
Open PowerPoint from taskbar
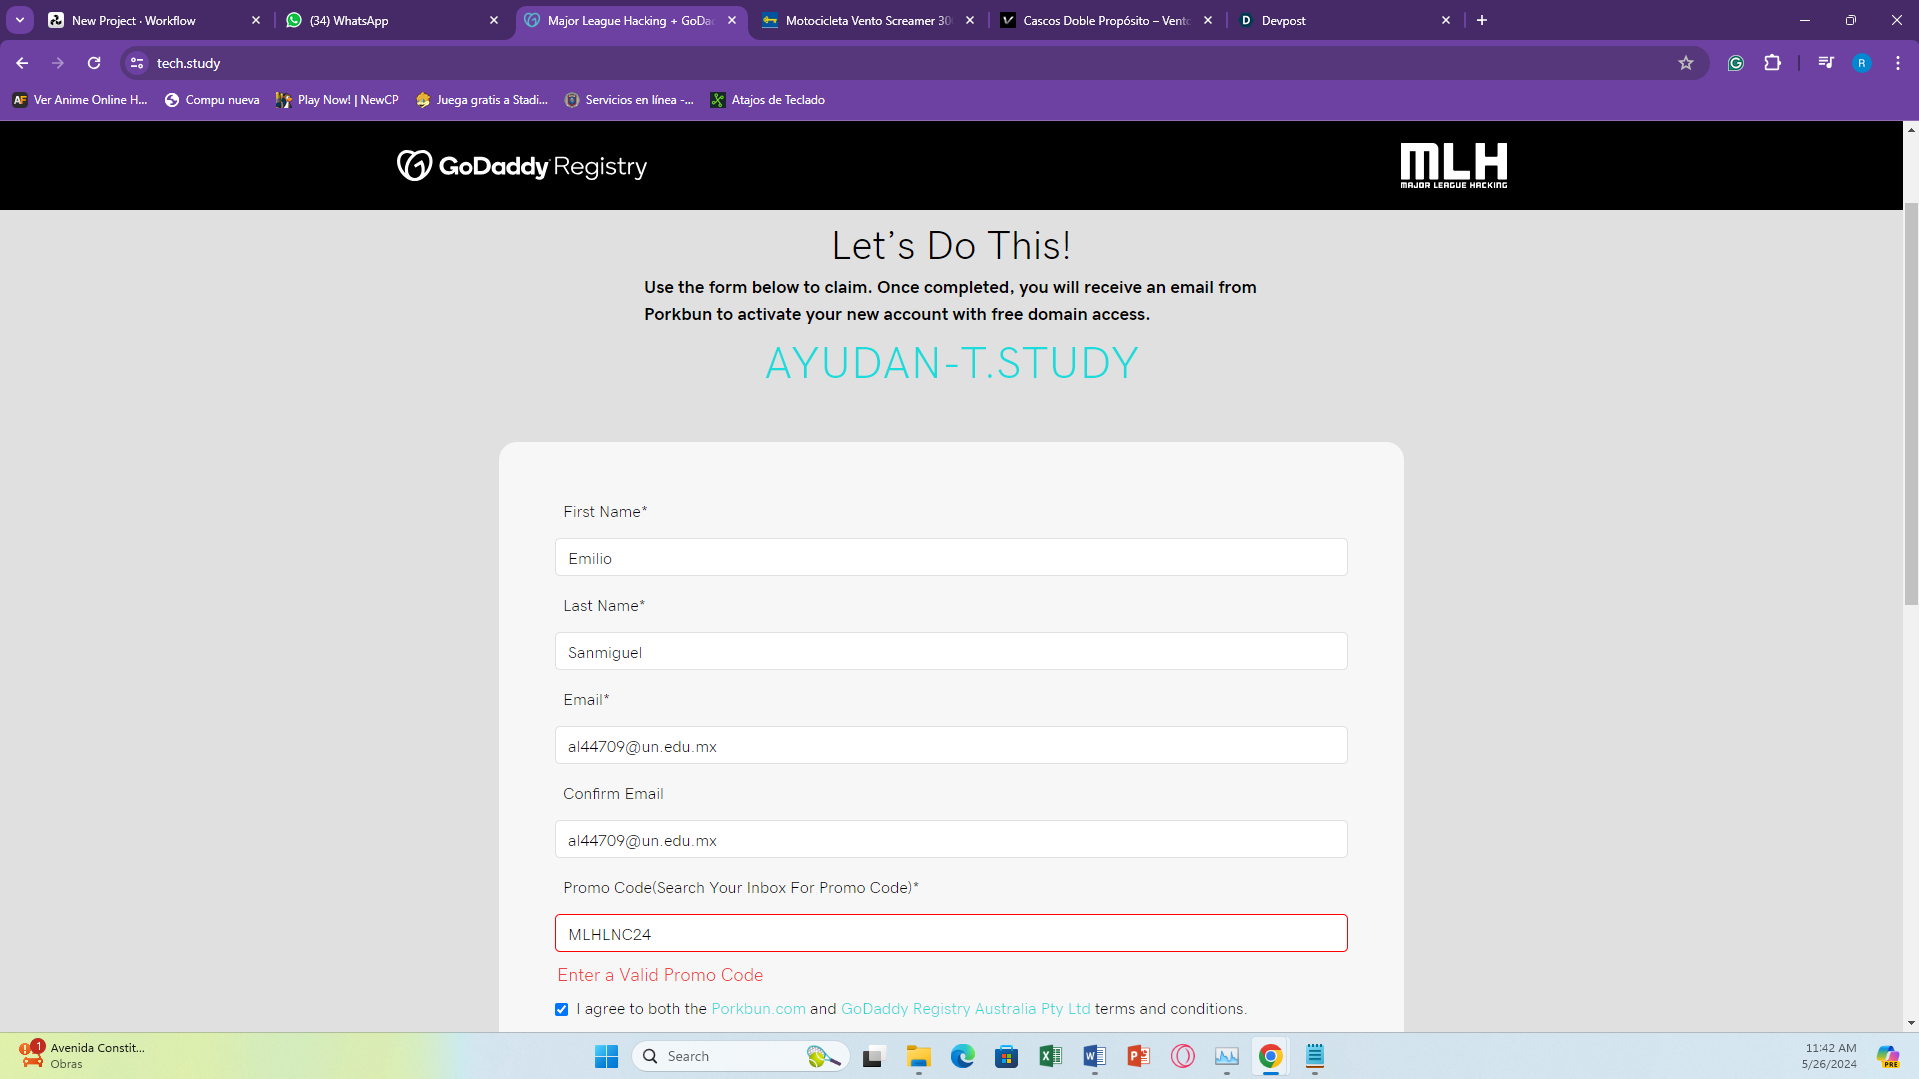click(x=1139, y=1056)
